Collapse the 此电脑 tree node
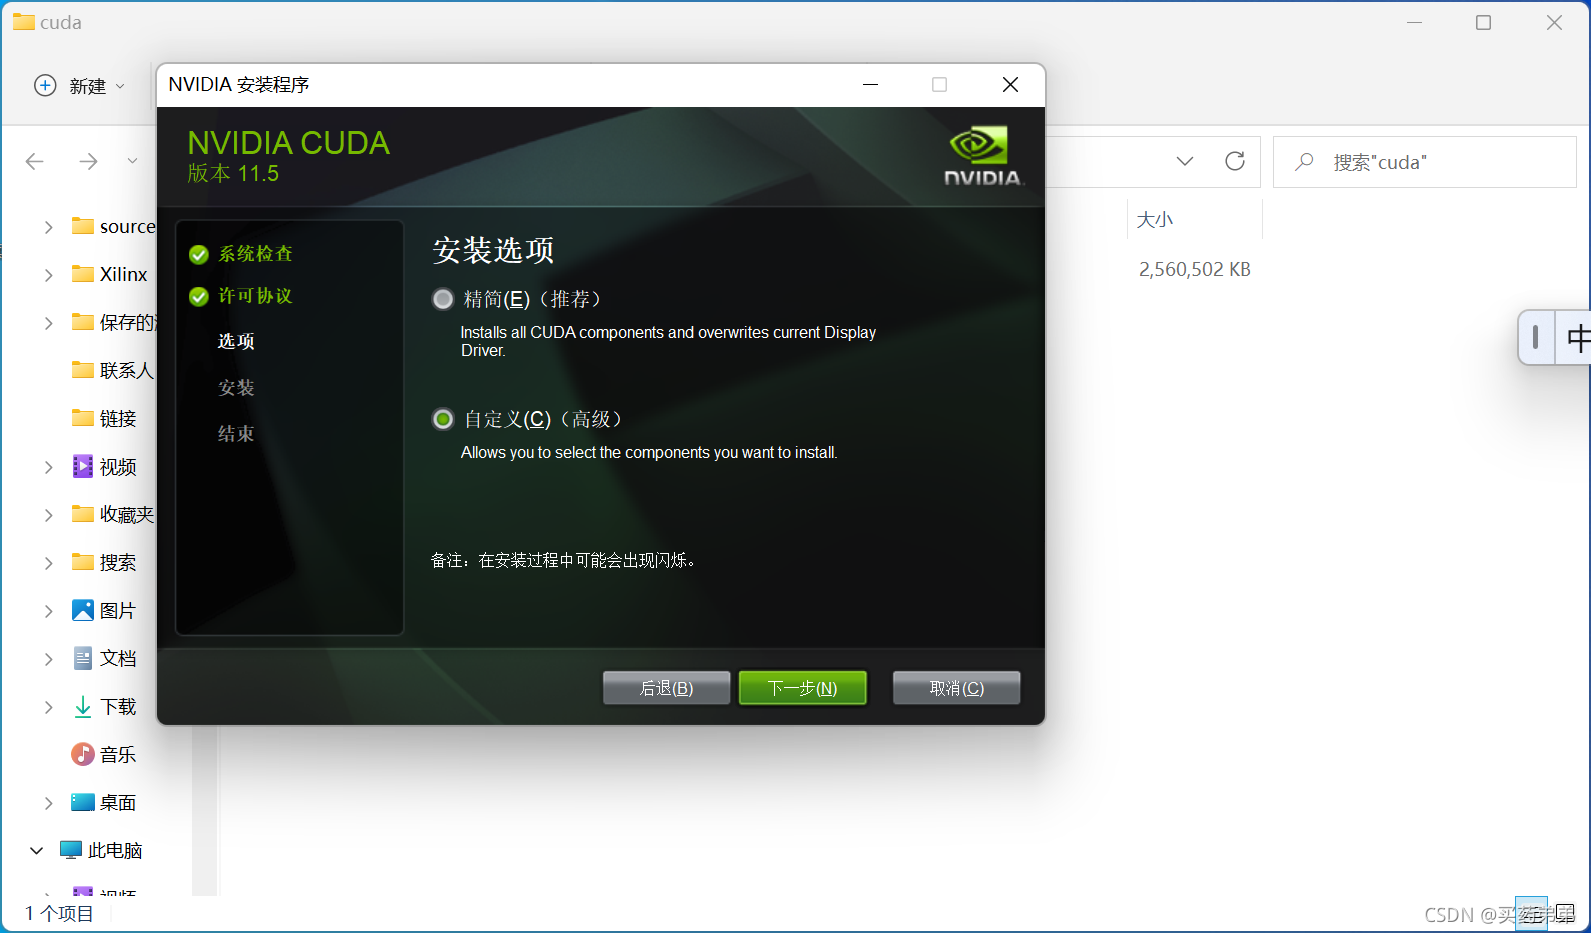This screenshot has height=933, width=1591. 36,851
